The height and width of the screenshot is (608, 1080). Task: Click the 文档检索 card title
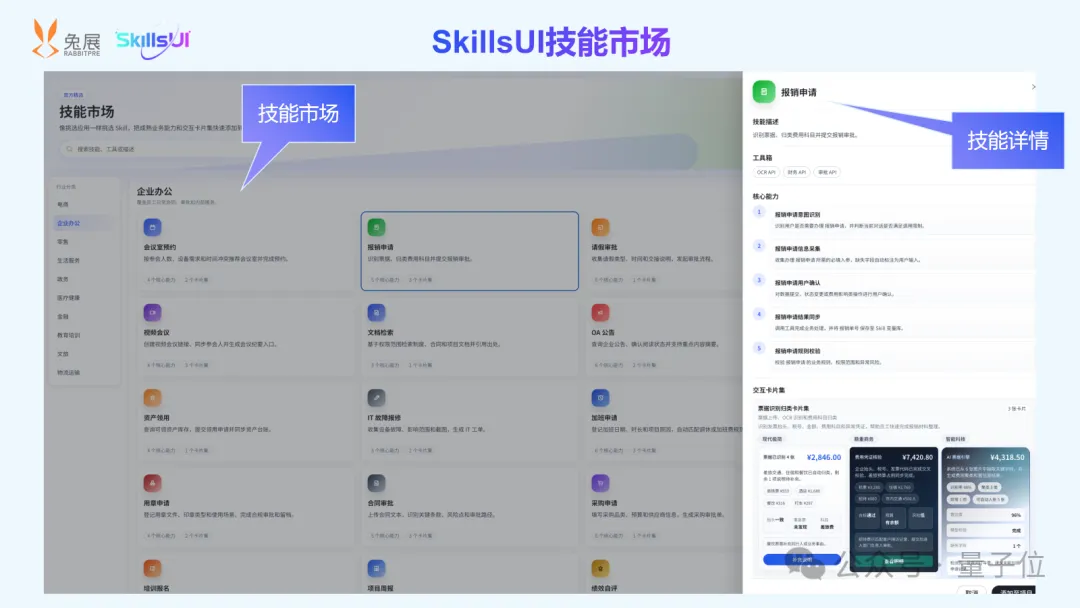point(380,333)
